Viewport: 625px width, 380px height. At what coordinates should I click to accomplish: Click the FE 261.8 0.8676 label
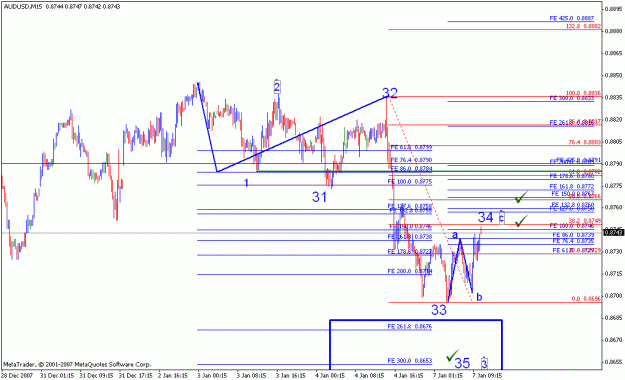410,327
